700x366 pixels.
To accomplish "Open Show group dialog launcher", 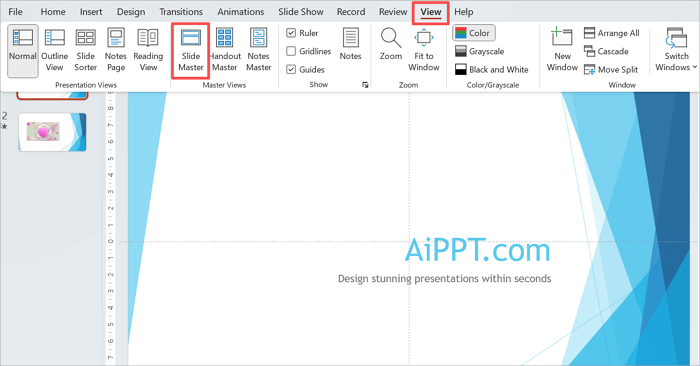I will pos(365,85).
